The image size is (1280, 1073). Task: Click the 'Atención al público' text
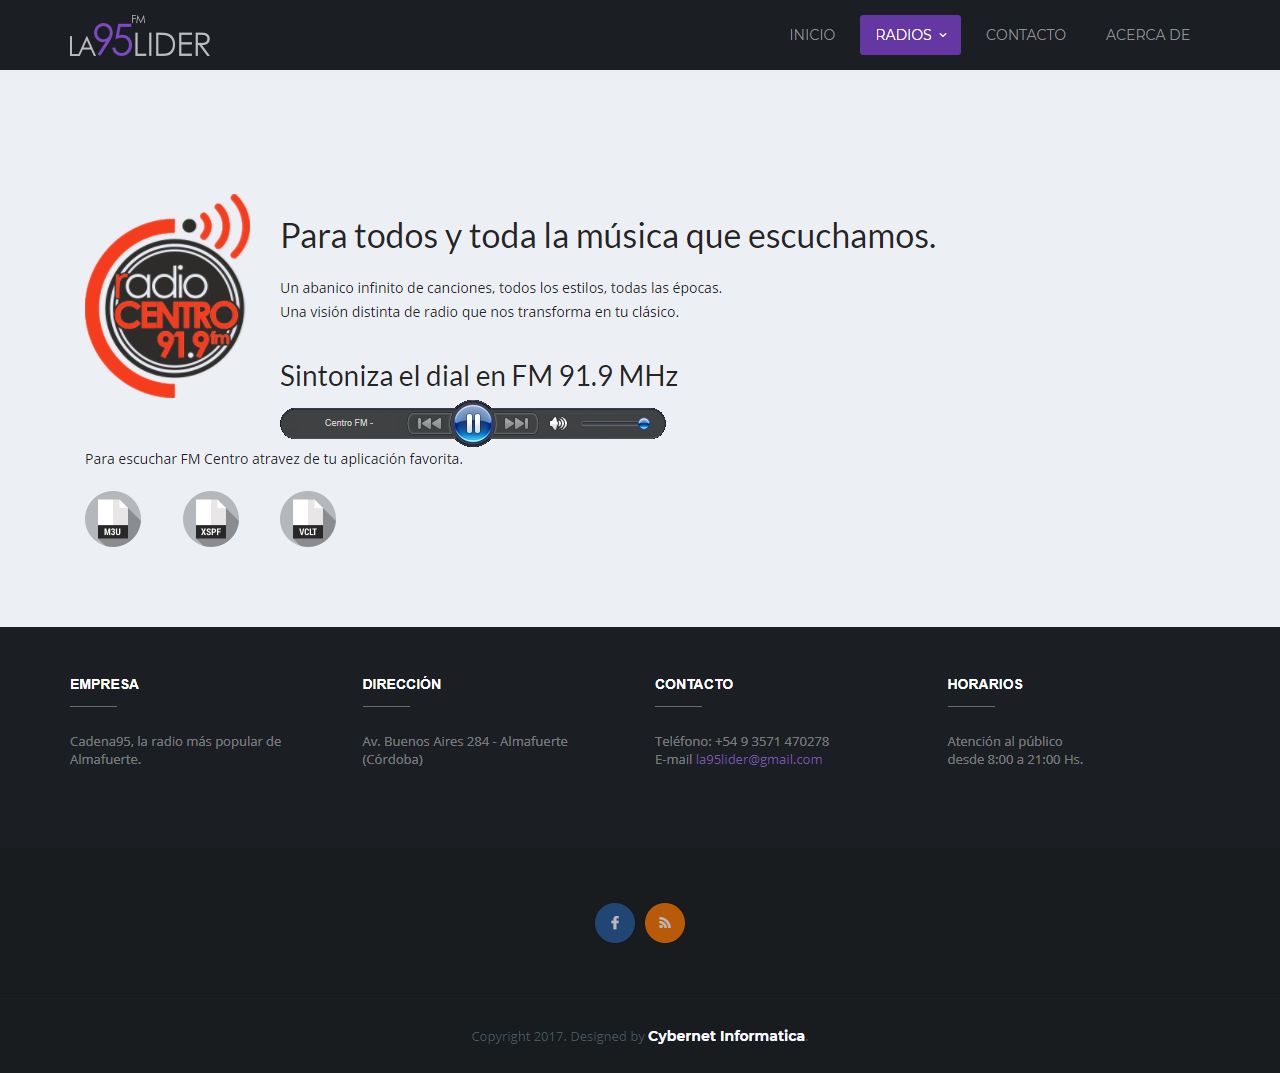(1005, 741)
